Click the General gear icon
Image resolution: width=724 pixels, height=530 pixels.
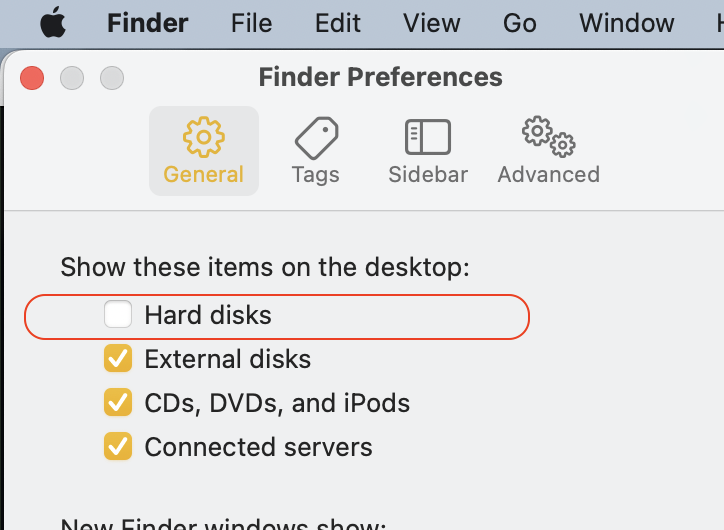coord(204,137)
